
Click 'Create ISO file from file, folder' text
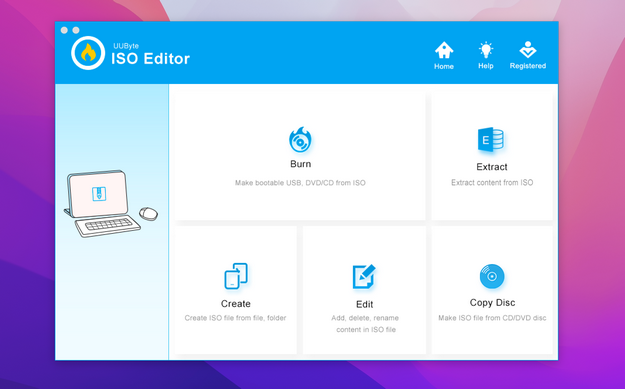235,318
